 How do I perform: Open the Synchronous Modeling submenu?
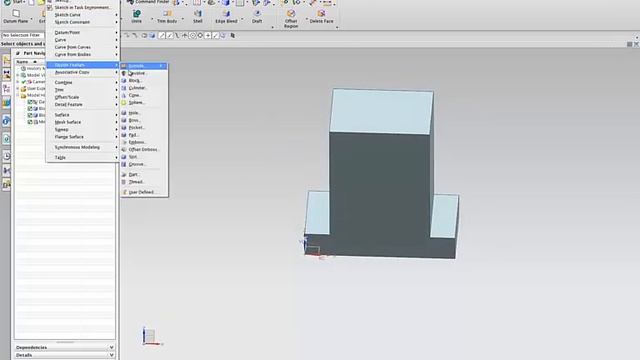click(x=82, y=147)
